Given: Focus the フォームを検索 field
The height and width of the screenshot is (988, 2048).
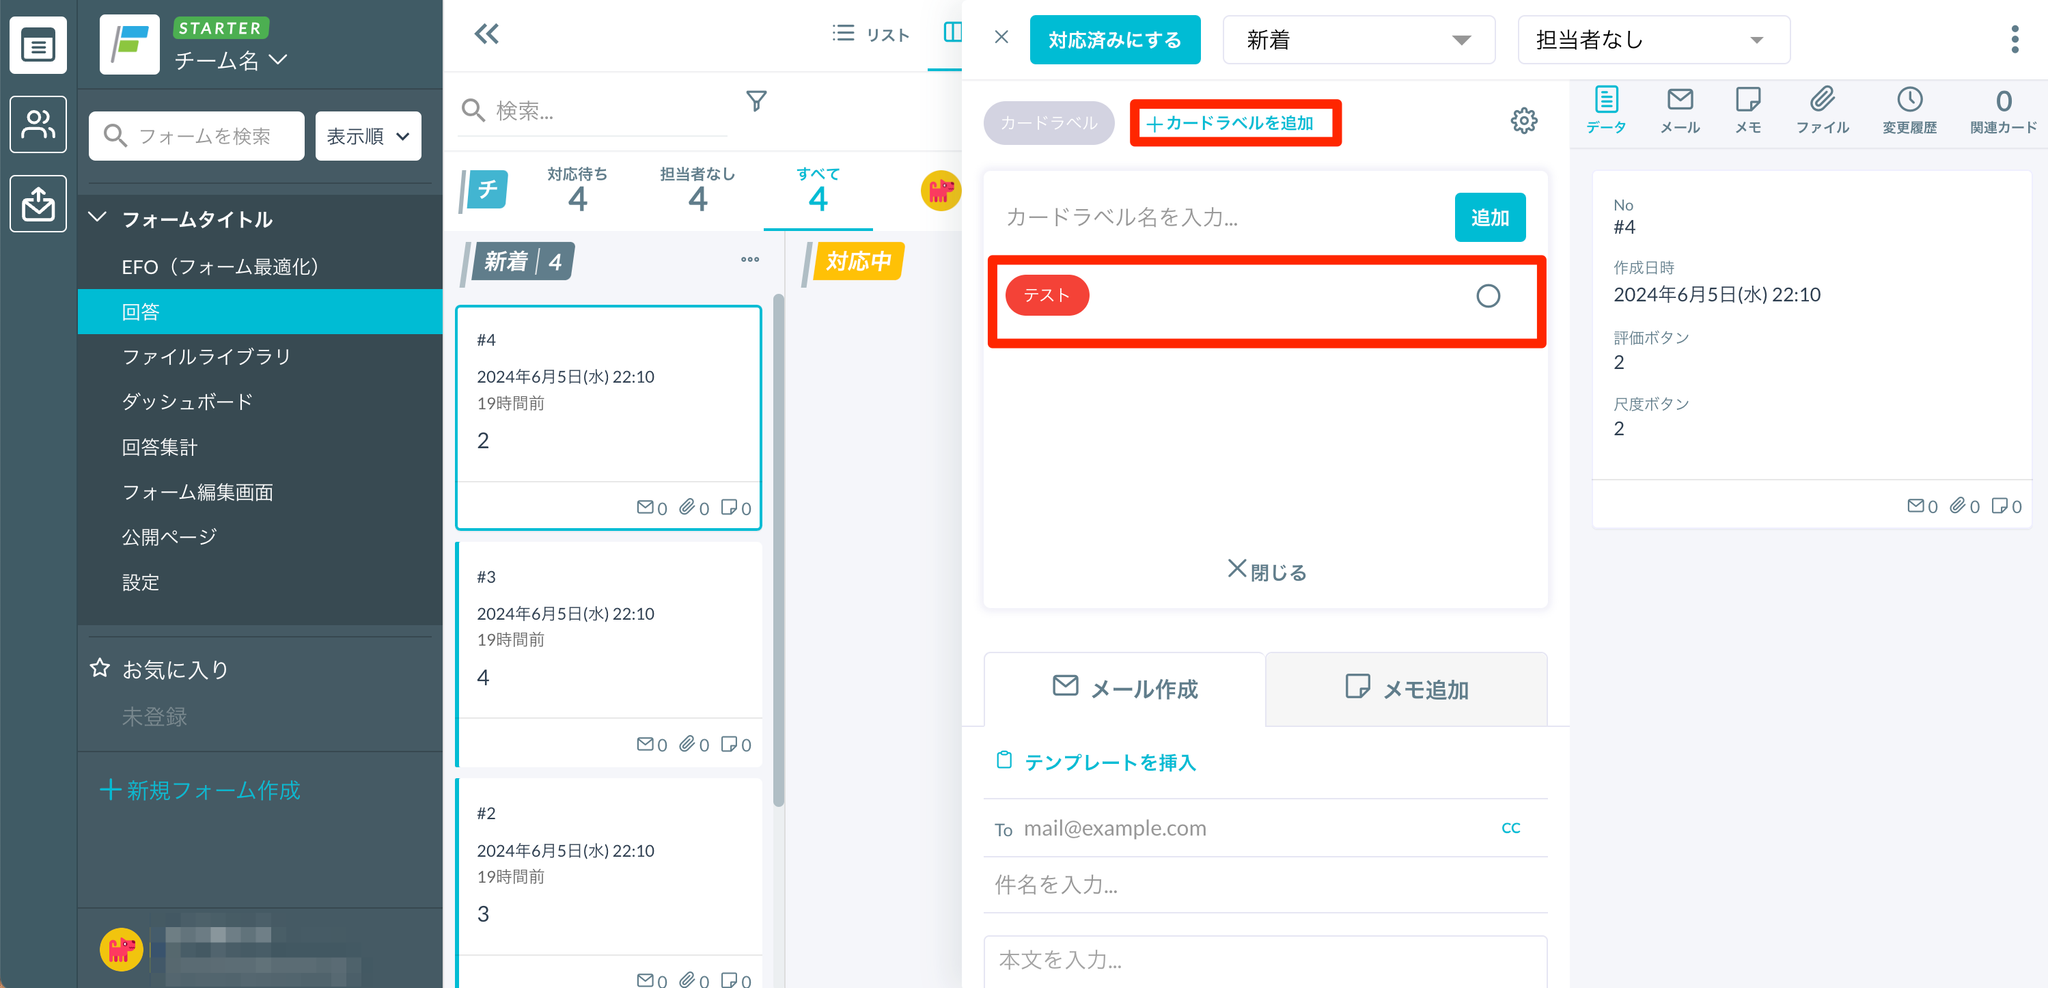Looking at the screenshot, I should point(197,136).
